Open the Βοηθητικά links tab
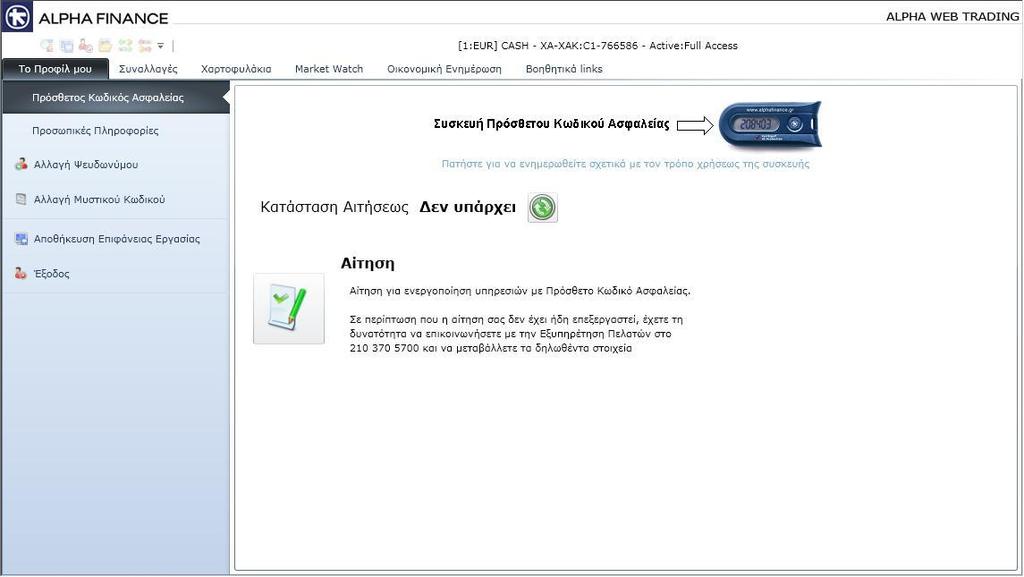This screenshot has width=1024, height=577. [564, 69]
